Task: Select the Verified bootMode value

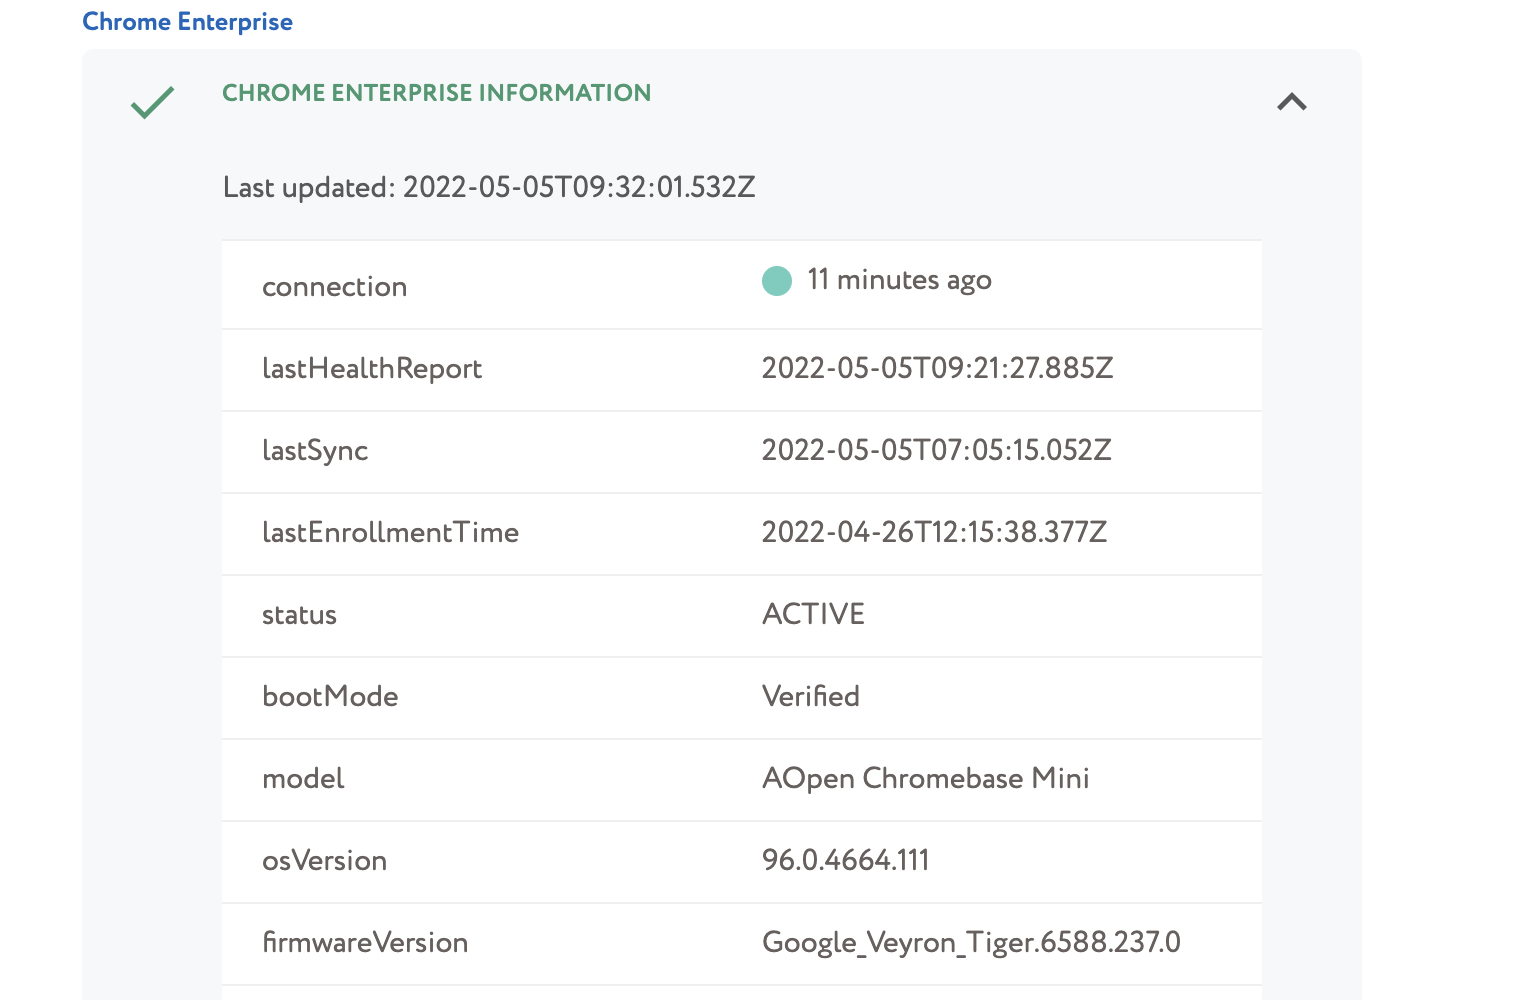Action: (810, 696)
